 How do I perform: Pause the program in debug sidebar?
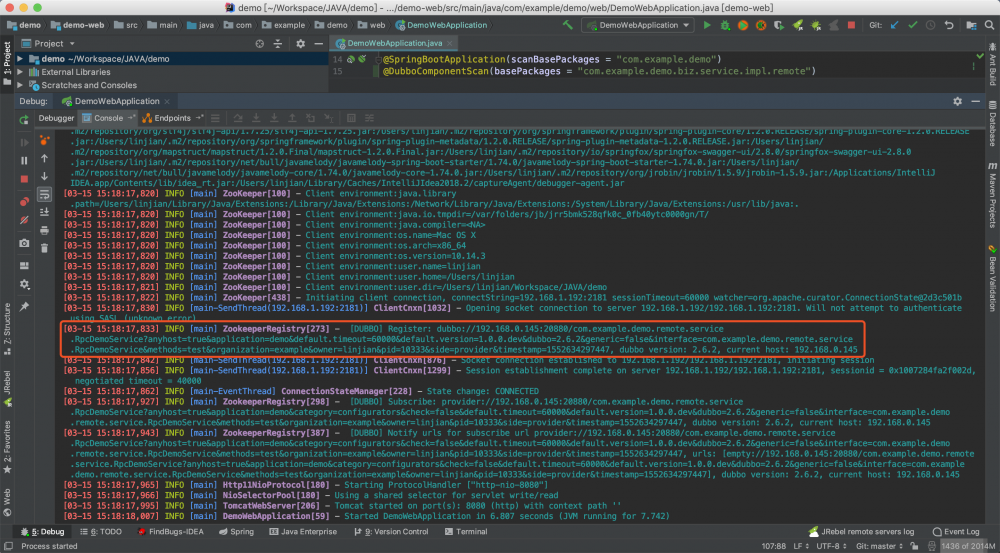pyautogui.click(x=24, y=160)
